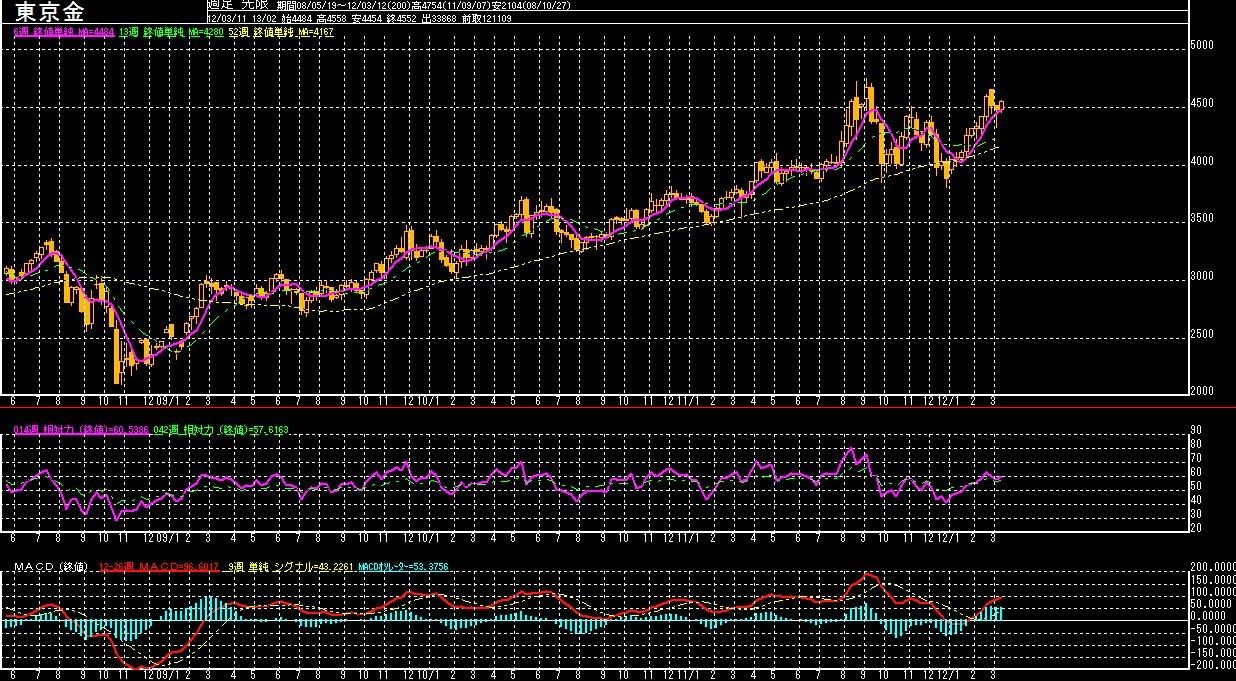Select the 52週 終値単純 MA=4167 legend
Screen dimensions: 1236x681
point(281,32)
